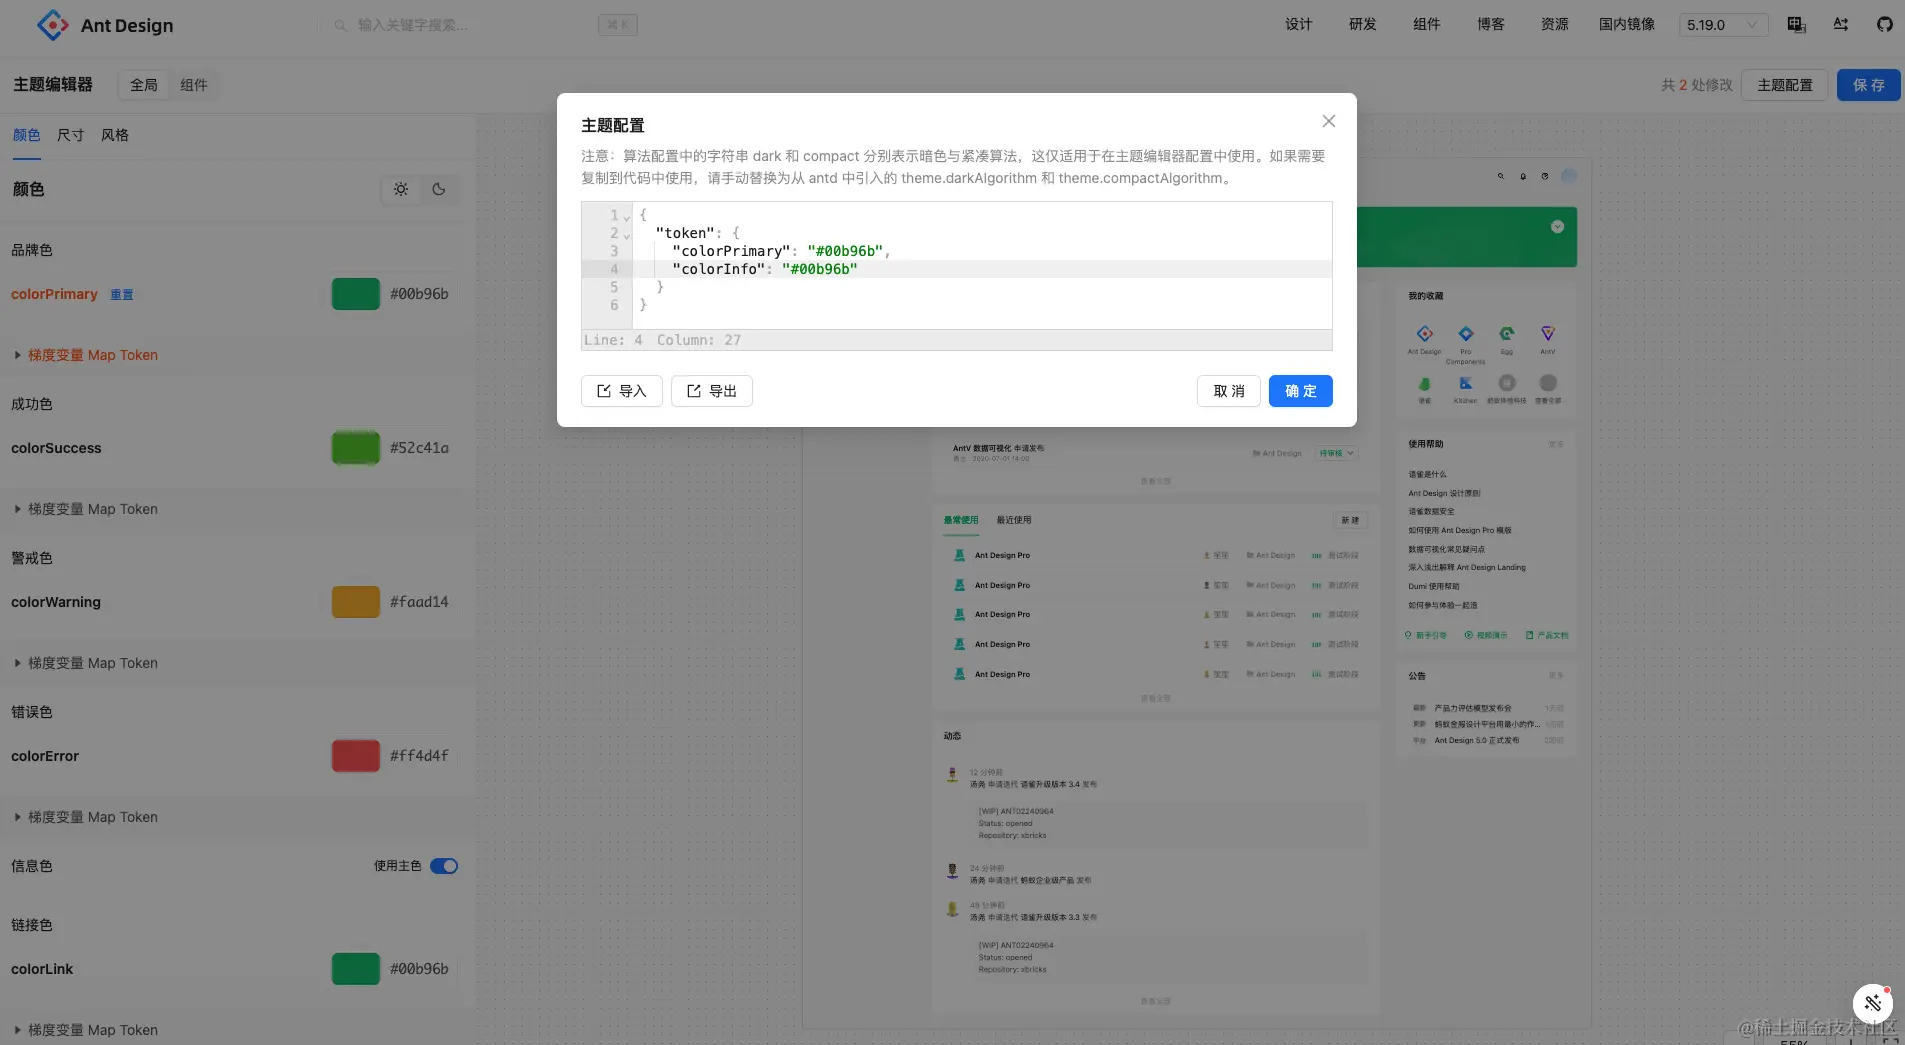This screenshot has width=1905, height=1045.
Task: Fold code at line 1 arrow
Action: click(x=627, y=217)
